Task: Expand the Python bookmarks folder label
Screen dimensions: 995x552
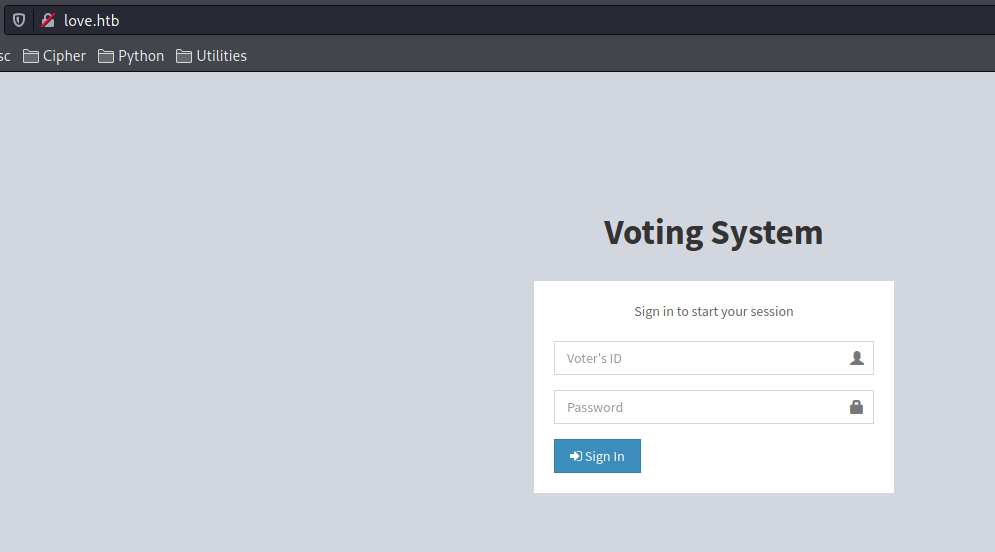Action: (x=141, y=56)
